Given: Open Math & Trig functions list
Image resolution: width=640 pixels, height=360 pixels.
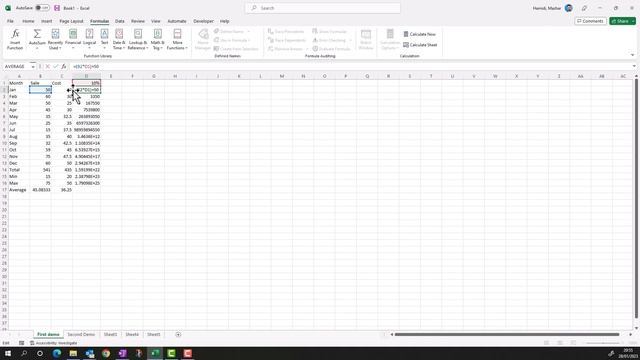Looking at the screenshot, I should click(158, 40).
